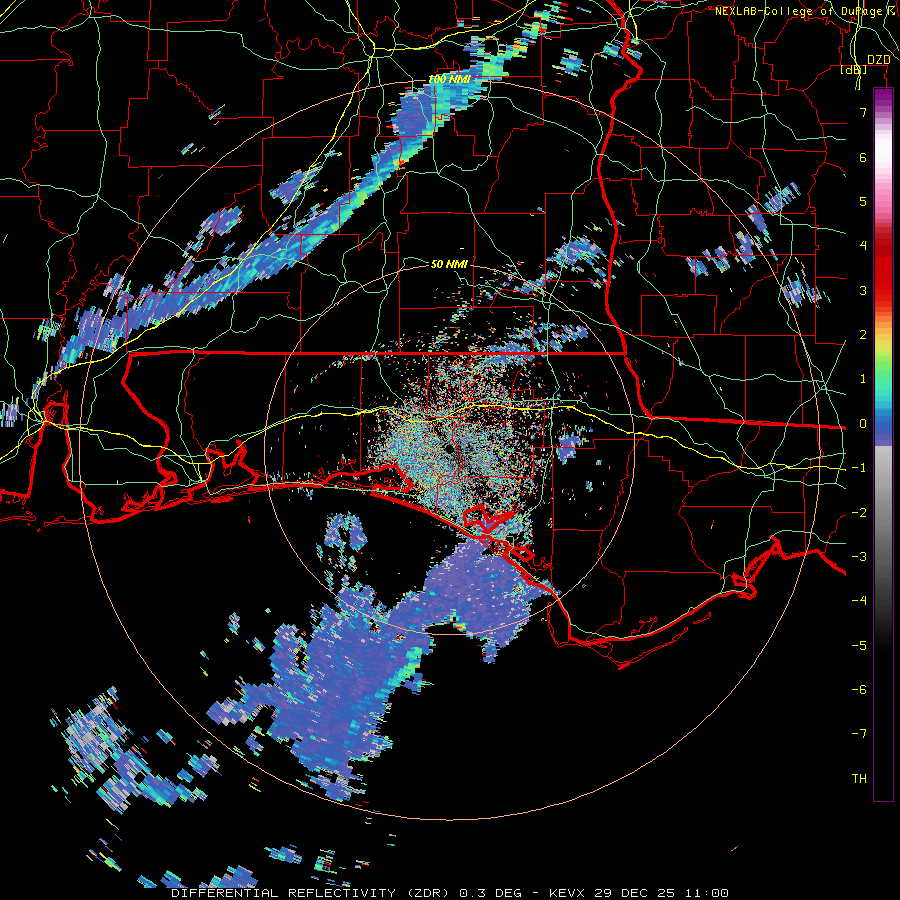Click the "-4" value on the color scale
This screenshot has height=900, width=900.
[859, 601]
